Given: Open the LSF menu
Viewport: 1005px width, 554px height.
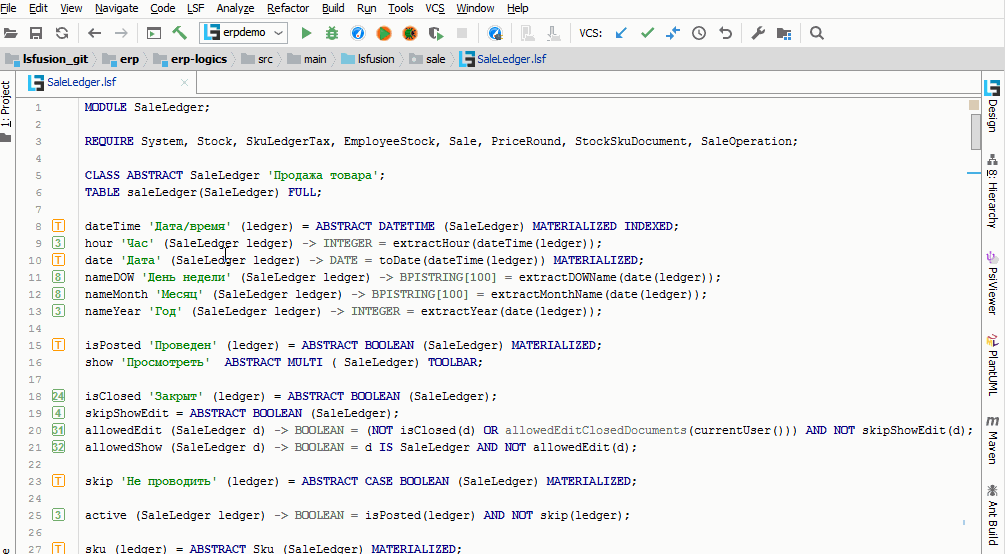Looking at the screenshot, I should pyautogui.click(x=195, y=8).
